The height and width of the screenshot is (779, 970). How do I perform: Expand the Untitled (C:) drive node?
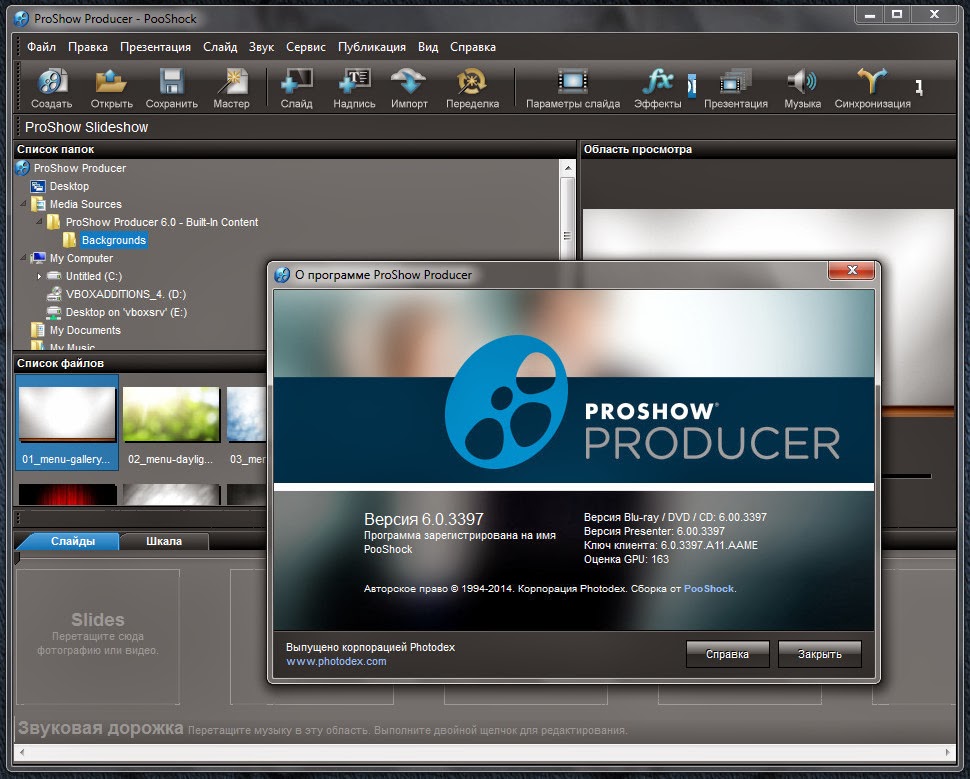[x=39, y=276]
